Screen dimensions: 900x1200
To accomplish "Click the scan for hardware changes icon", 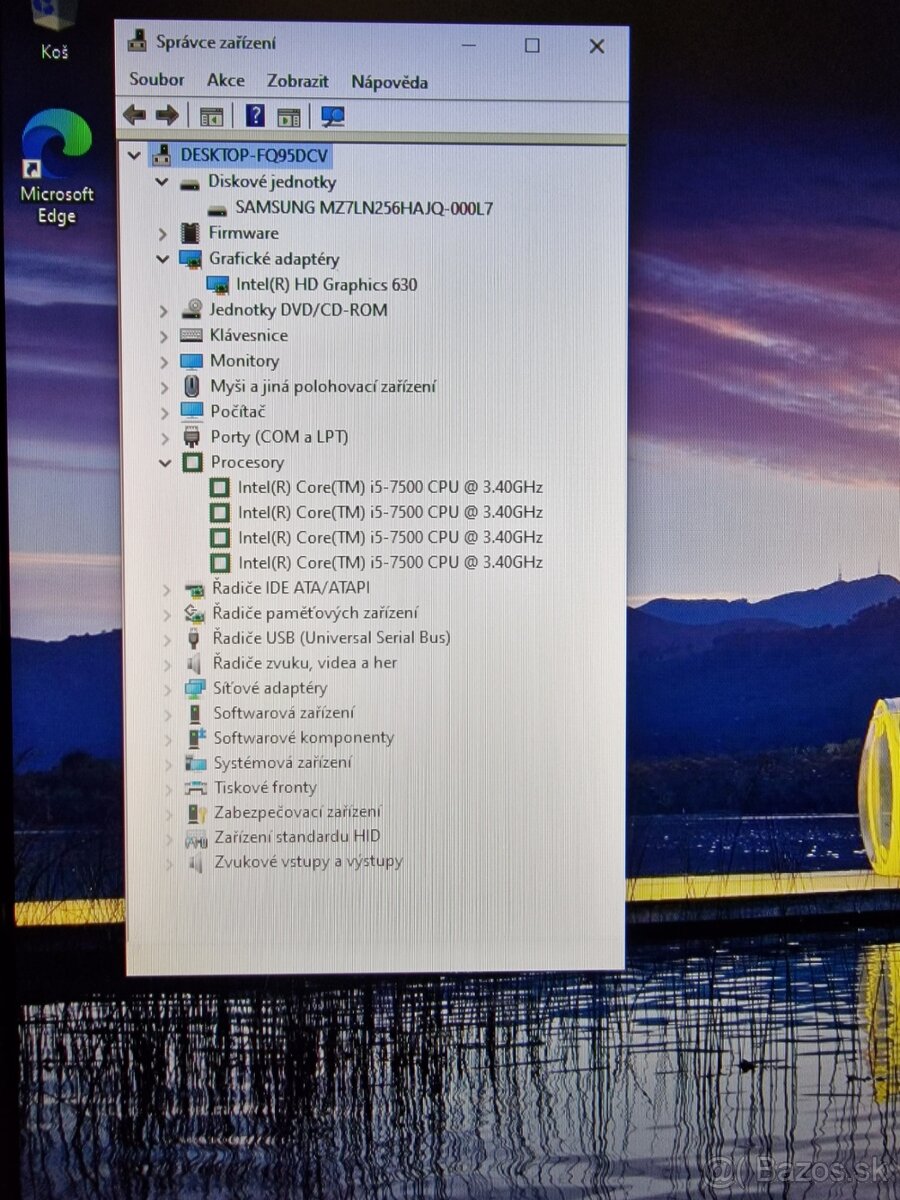I will [x=332, y=115].
